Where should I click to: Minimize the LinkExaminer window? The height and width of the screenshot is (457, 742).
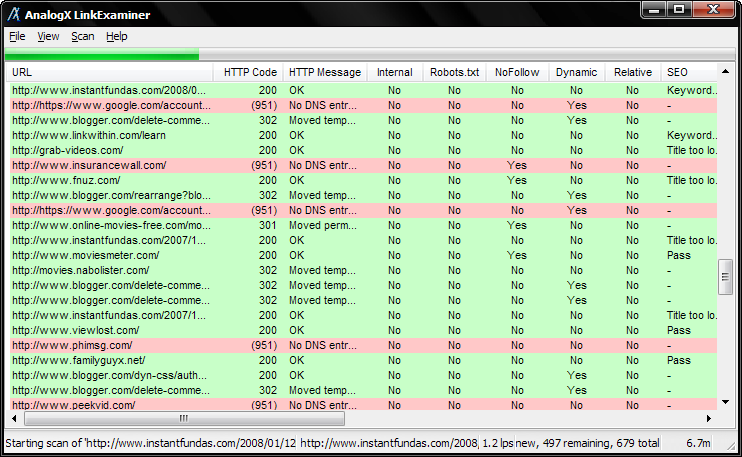point(654,9)
